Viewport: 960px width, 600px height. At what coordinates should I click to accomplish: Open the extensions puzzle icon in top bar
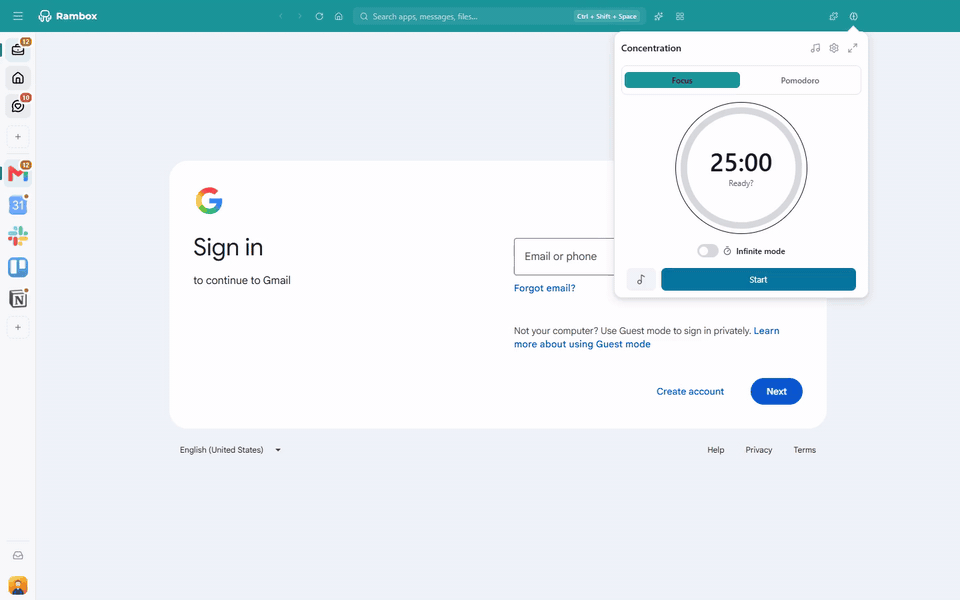pos(833,17)
